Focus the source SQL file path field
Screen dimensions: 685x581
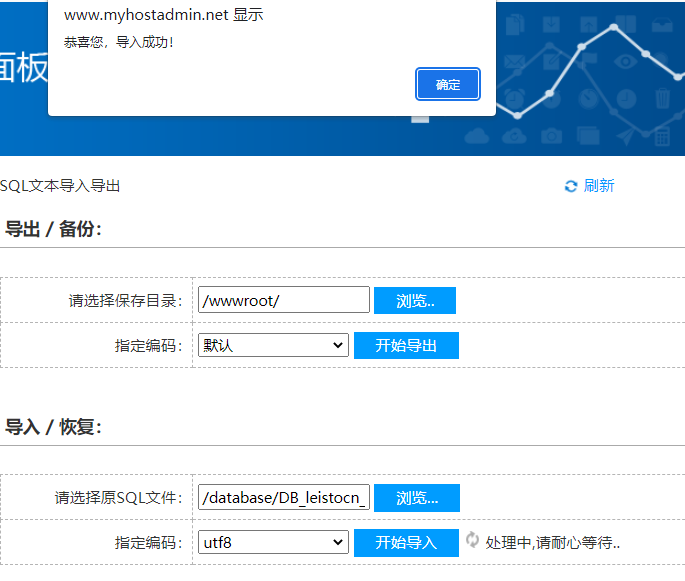[x=284, y=497]
